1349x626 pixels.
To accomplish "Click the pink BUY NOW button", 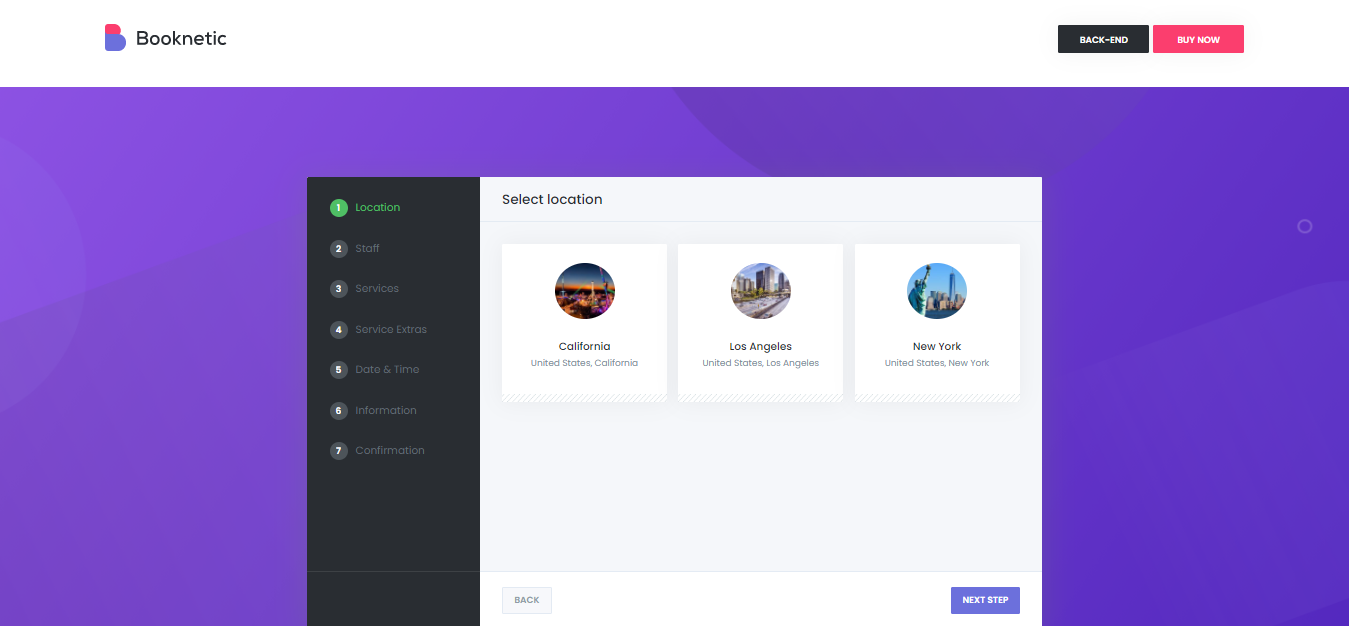I will coord(1198,39).
